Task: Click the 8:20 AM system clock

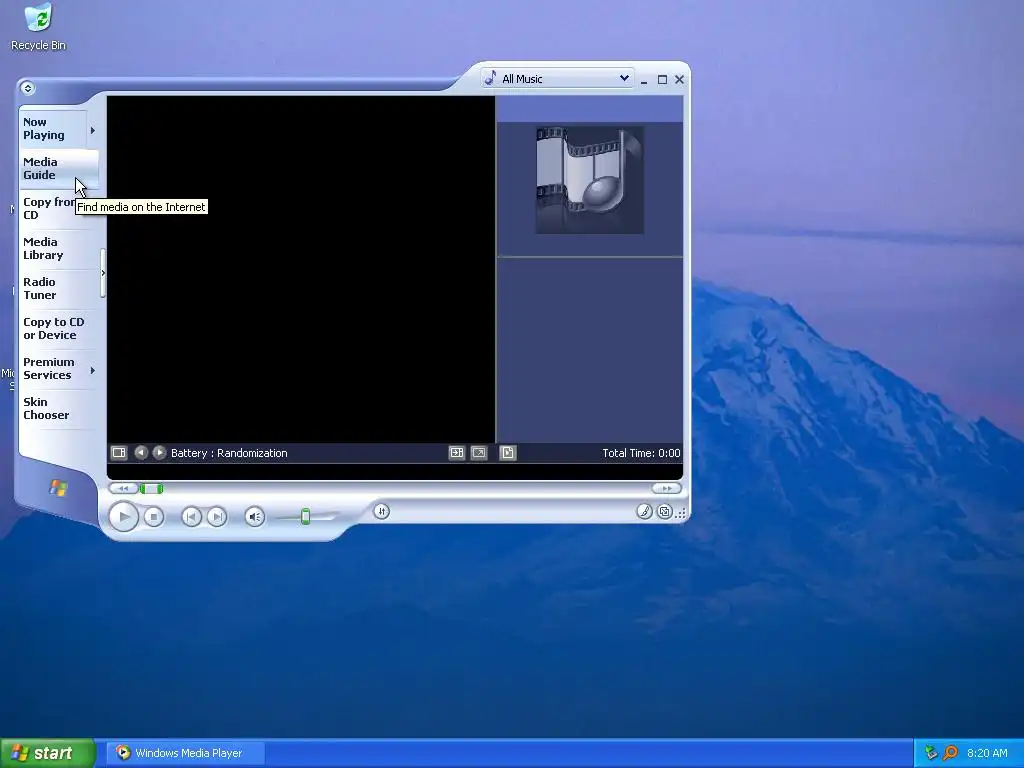Action: pos(987,753)
